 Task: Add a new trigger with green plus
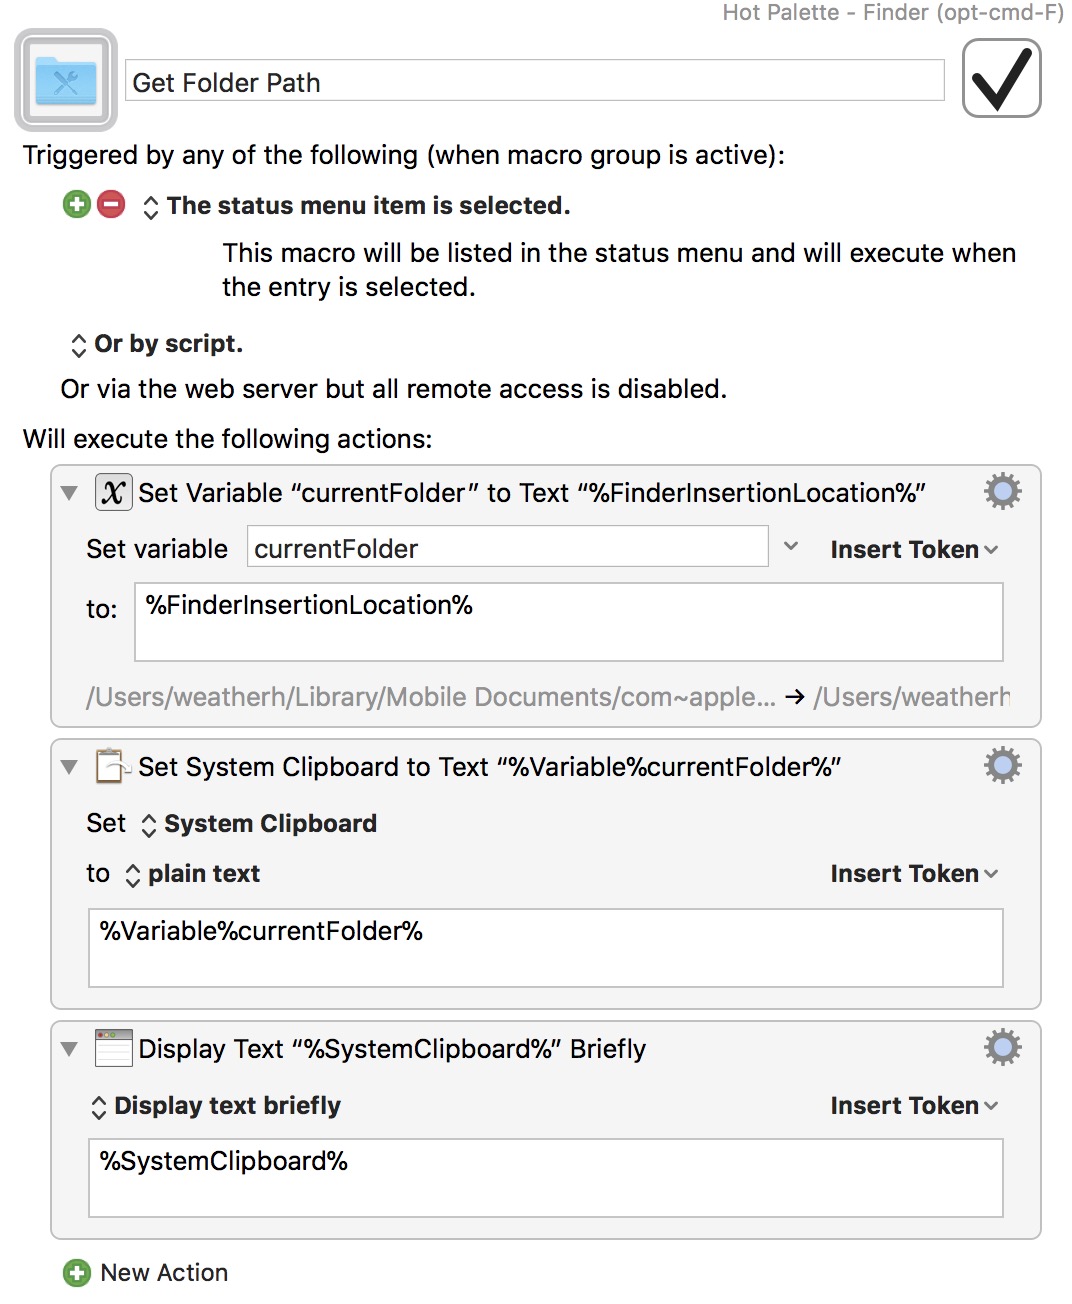click(77, 204)
